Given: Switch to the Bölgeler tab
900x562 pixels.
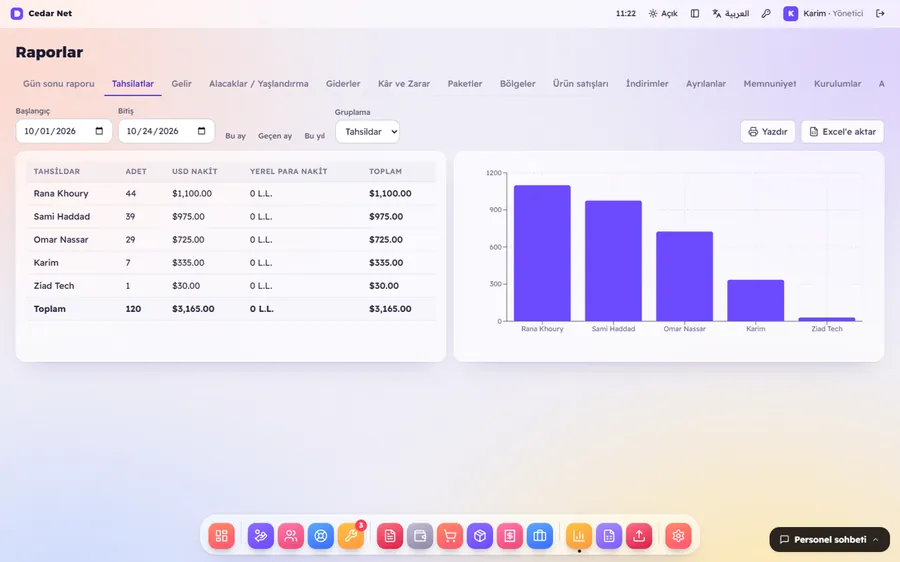Looking at the screenshot, I should [518, 84].
